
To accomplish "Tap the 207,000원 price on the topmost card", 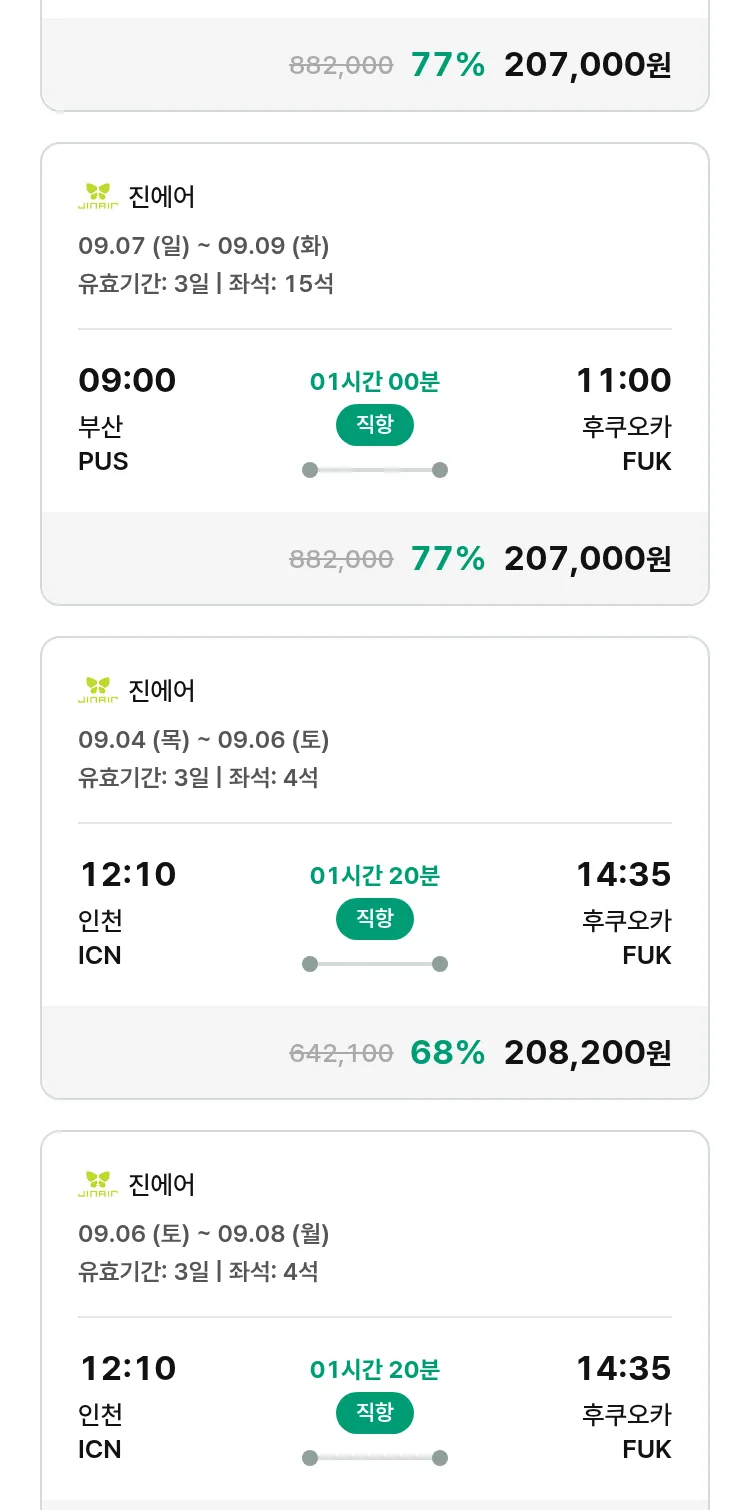I will pos(587,65).
